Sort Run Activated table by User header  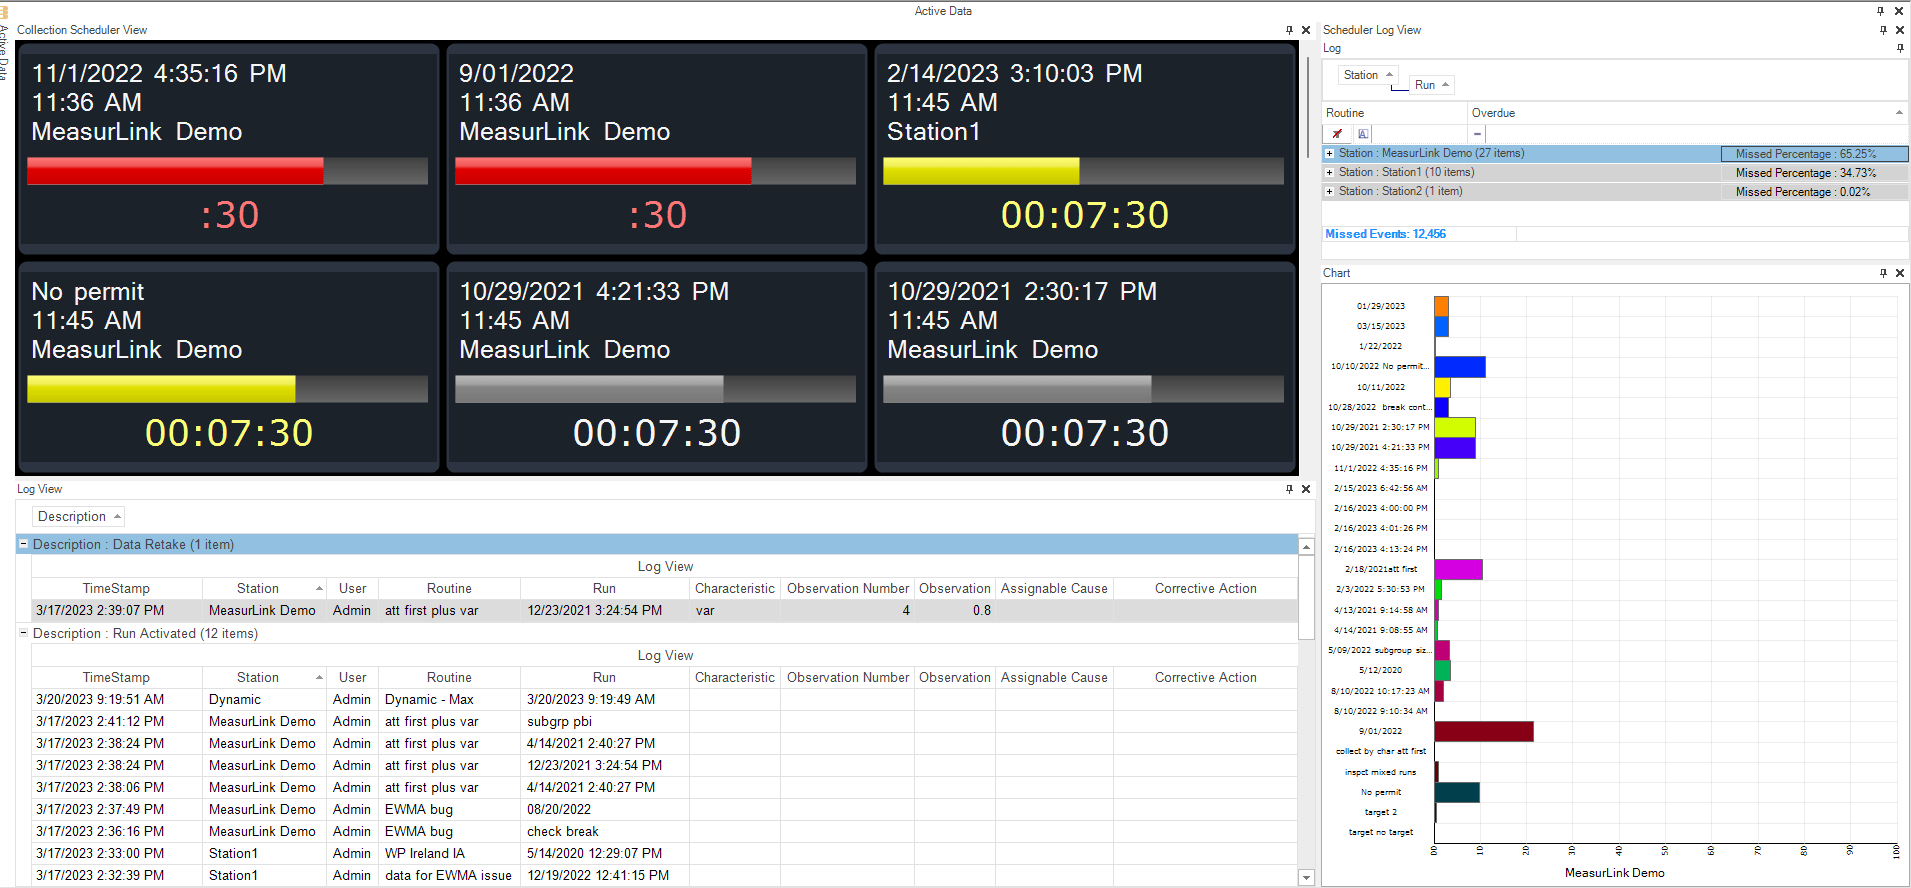tap(352, 678)
